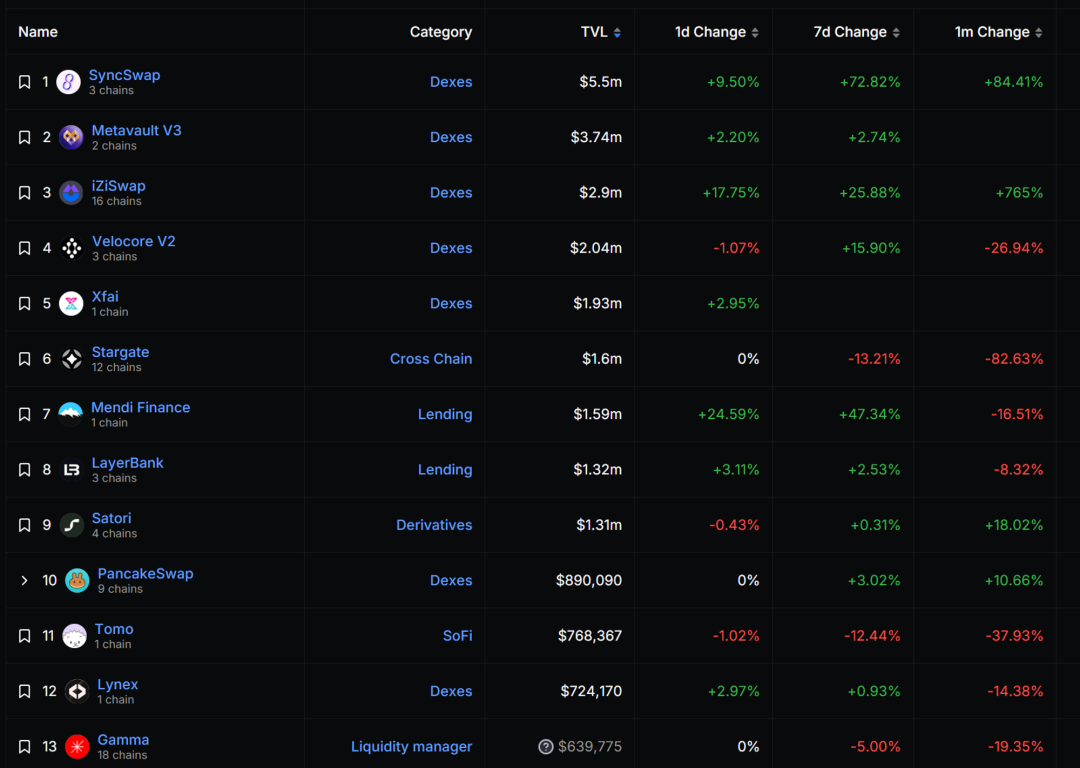Click the iZiSwap logo icon
This screenshot has width=1080, height=768.
71,193
